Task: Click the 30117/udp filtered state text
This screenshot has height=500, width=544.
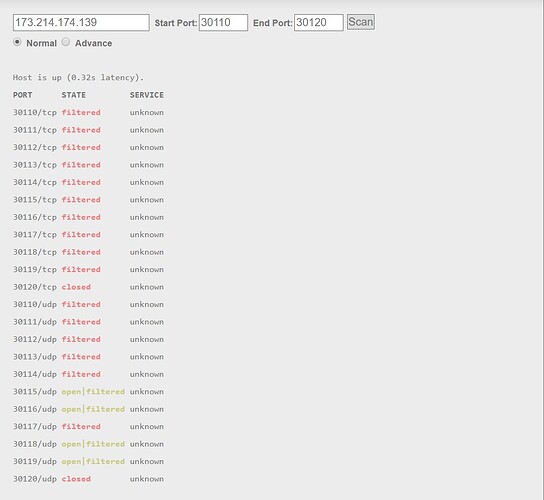Action: point(81,426)
